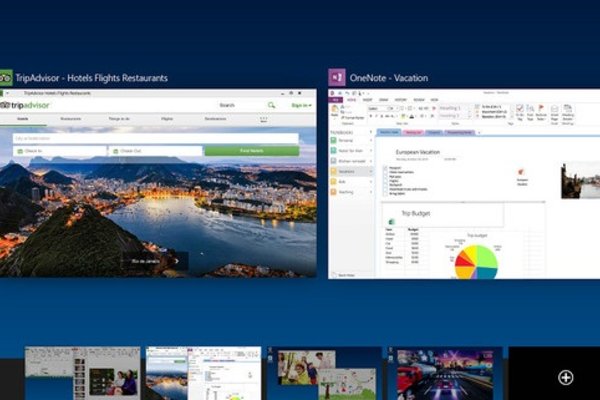Screen dimensions: 600x400
Task: Click the green Find Hotels button
Action: click(252, 151)
